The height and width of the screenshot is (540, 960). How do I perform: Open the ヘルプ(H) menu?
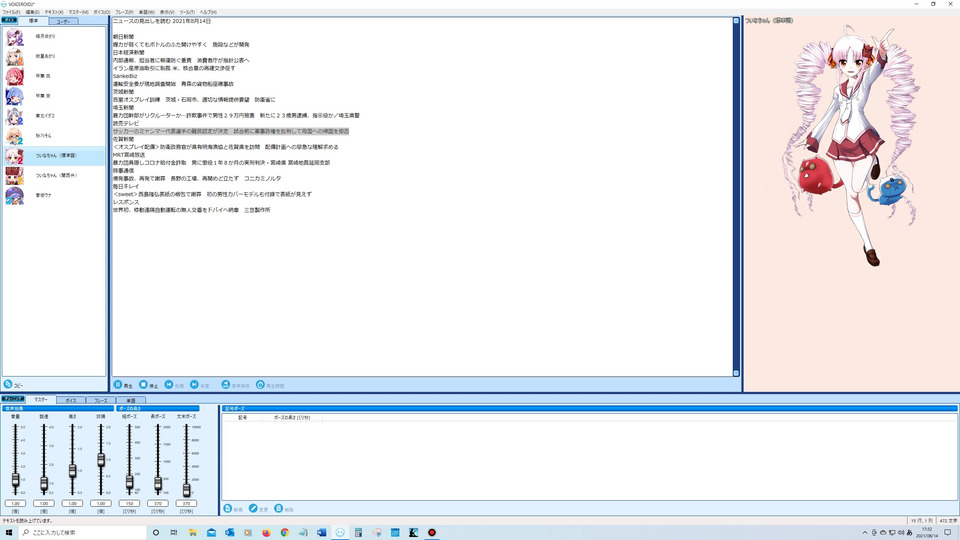(x=208, y=12)
